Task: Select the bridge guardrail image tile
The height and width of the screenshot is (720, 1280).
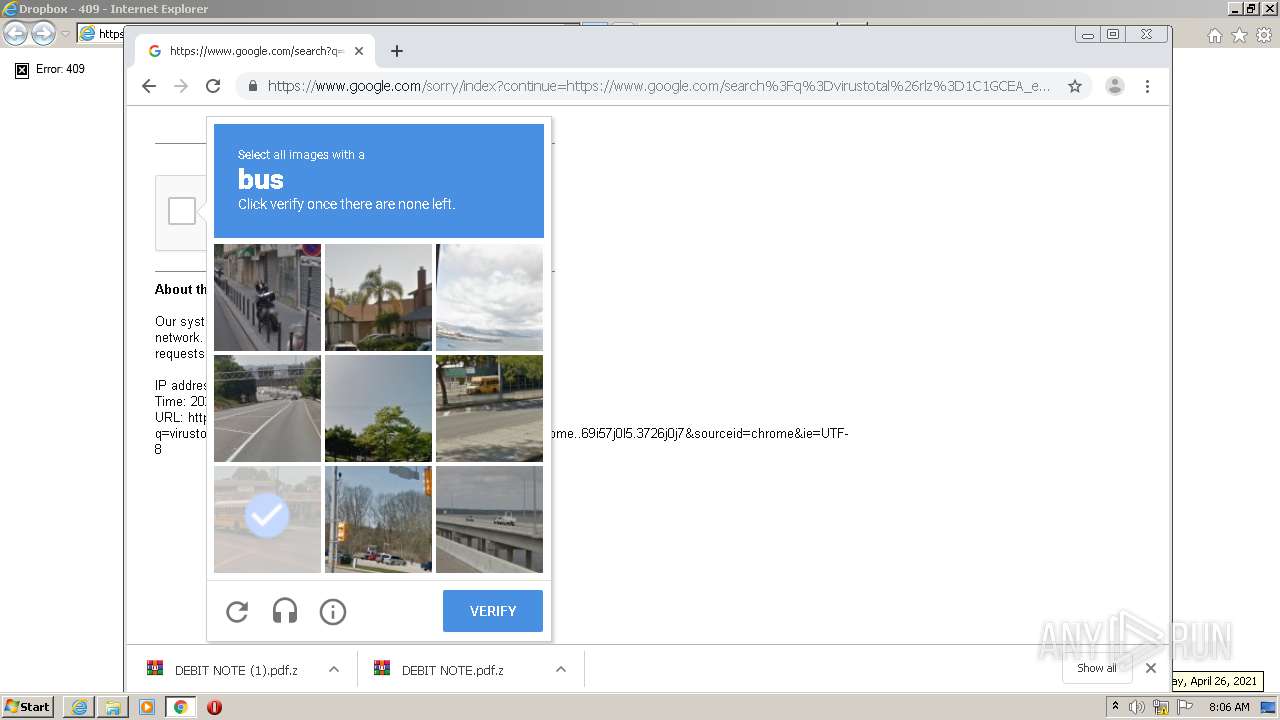Action: (489, 519)
